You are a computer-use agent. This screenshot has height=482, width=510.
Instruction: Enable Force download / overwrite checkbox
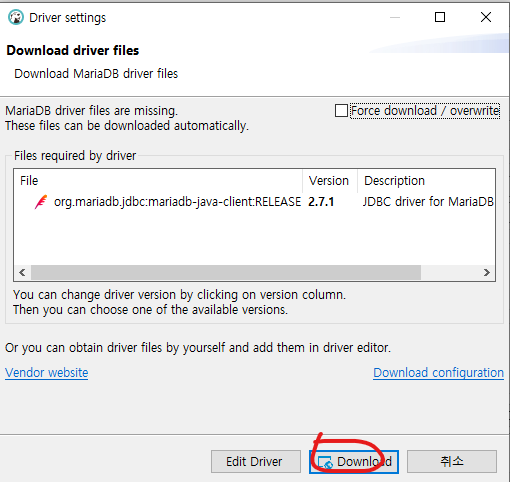pyautogui.click(x=341, y=111)
